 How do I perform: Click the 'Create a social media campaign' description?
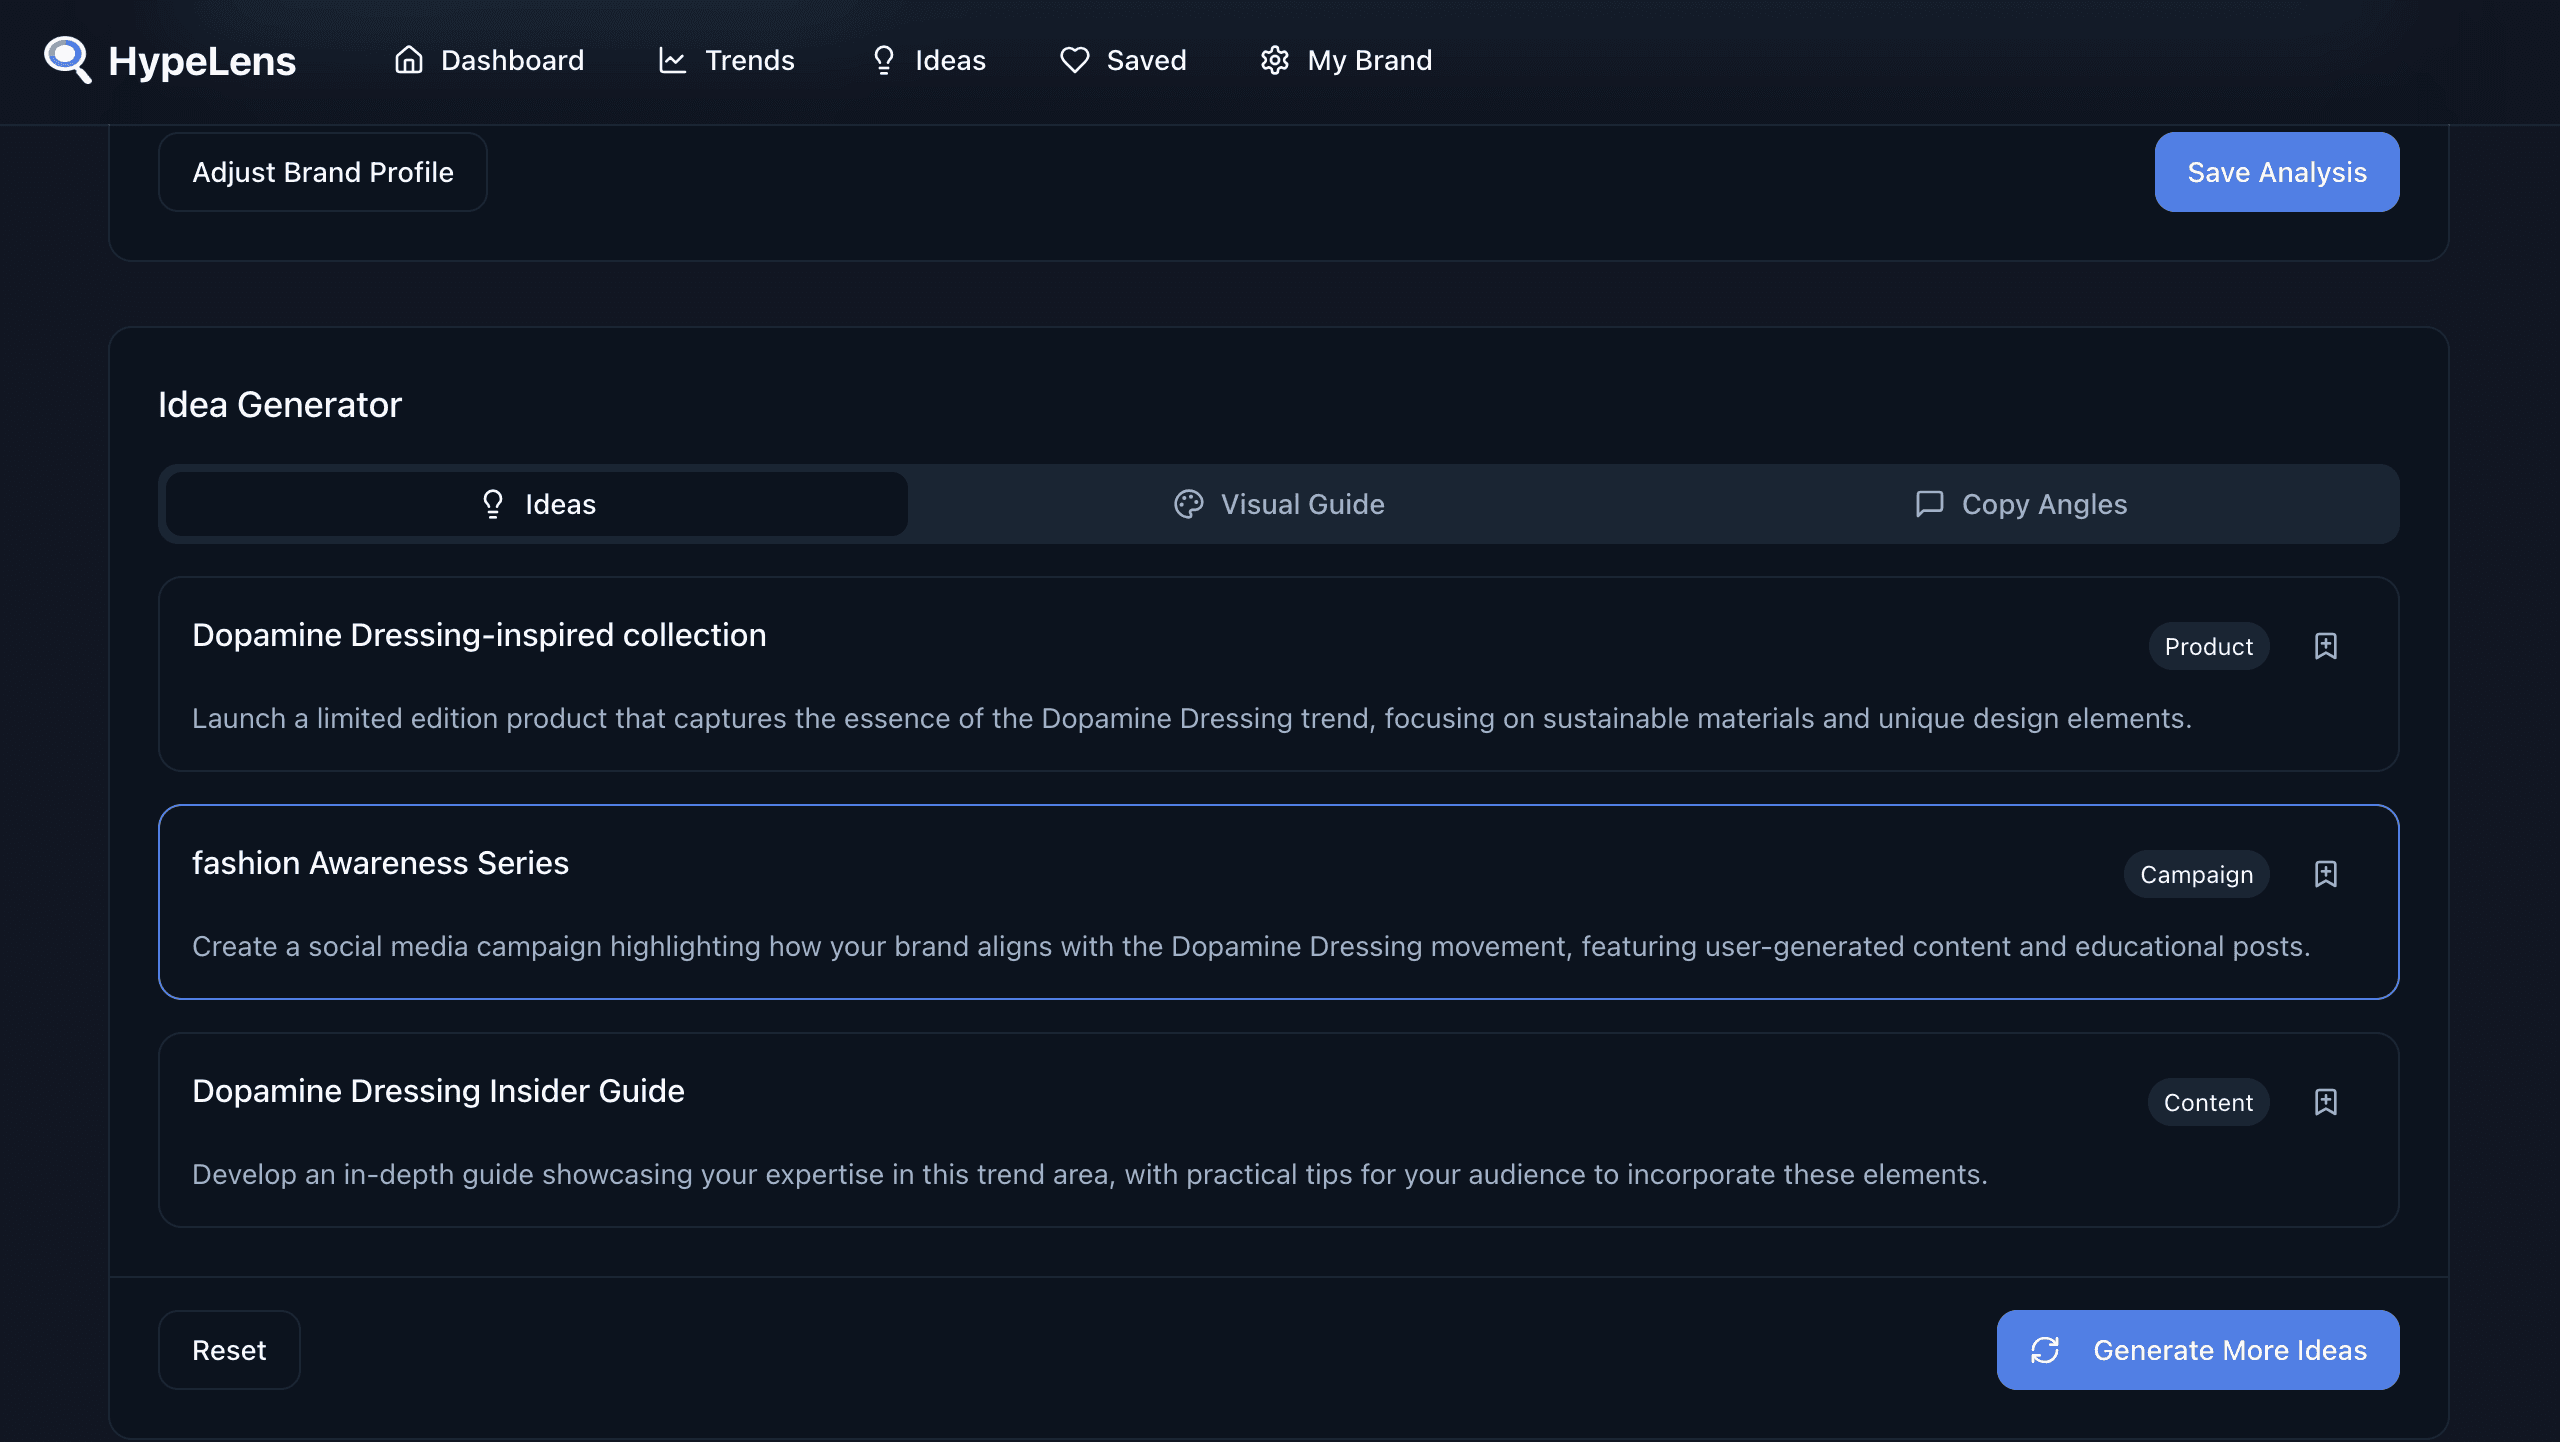pyautogui.click(x=1251, y=946)
